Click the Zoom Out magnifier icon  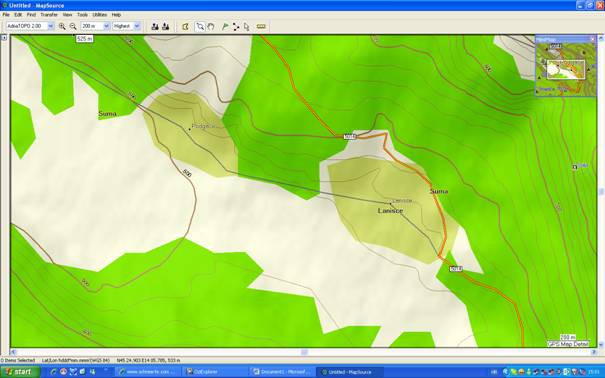73,26
